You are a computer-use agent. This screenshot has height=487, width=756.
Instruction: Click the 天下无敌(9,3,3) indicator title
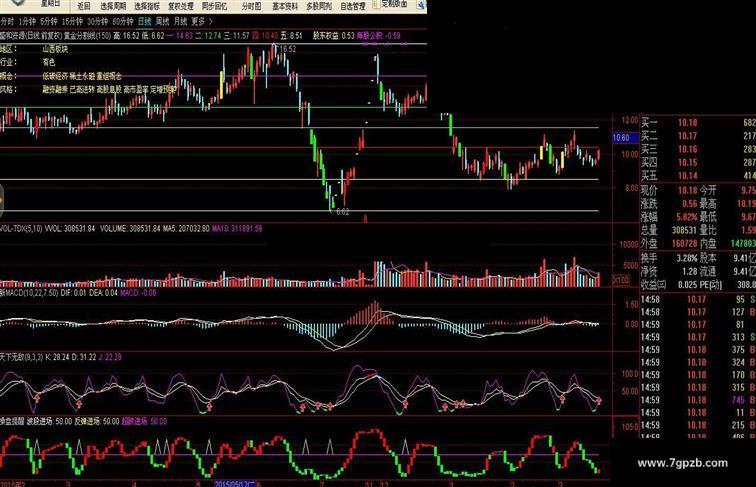coord(21,357)
